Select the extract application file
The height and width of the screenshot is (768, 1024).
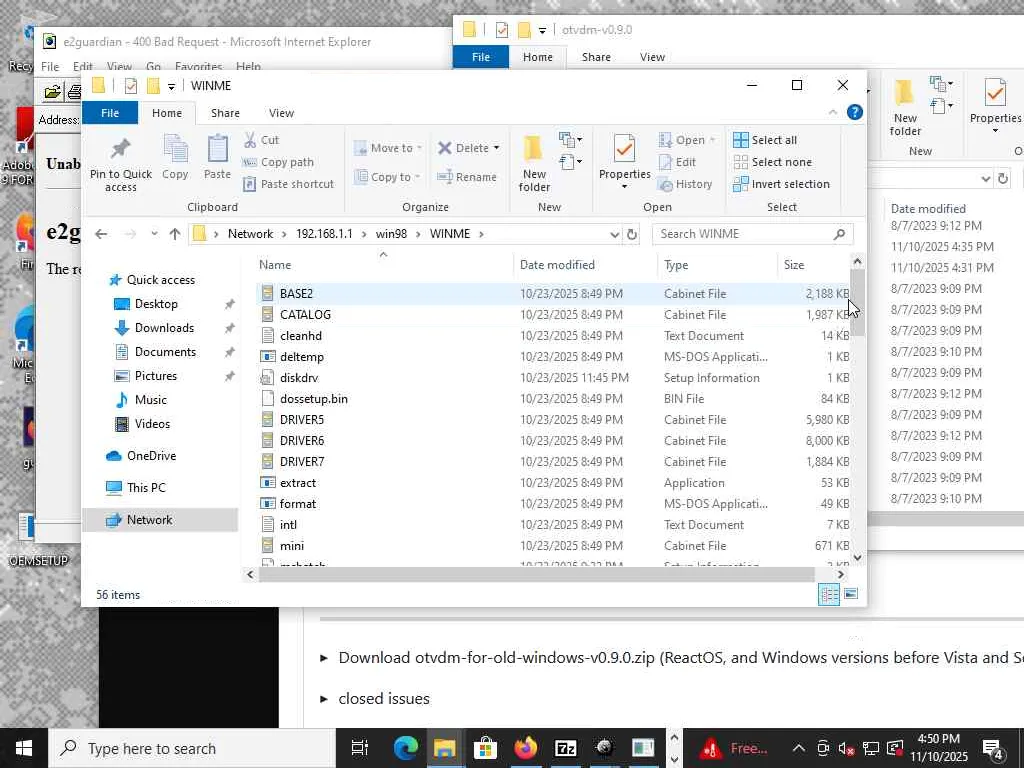pyautogui.click(x=554, y=483)
